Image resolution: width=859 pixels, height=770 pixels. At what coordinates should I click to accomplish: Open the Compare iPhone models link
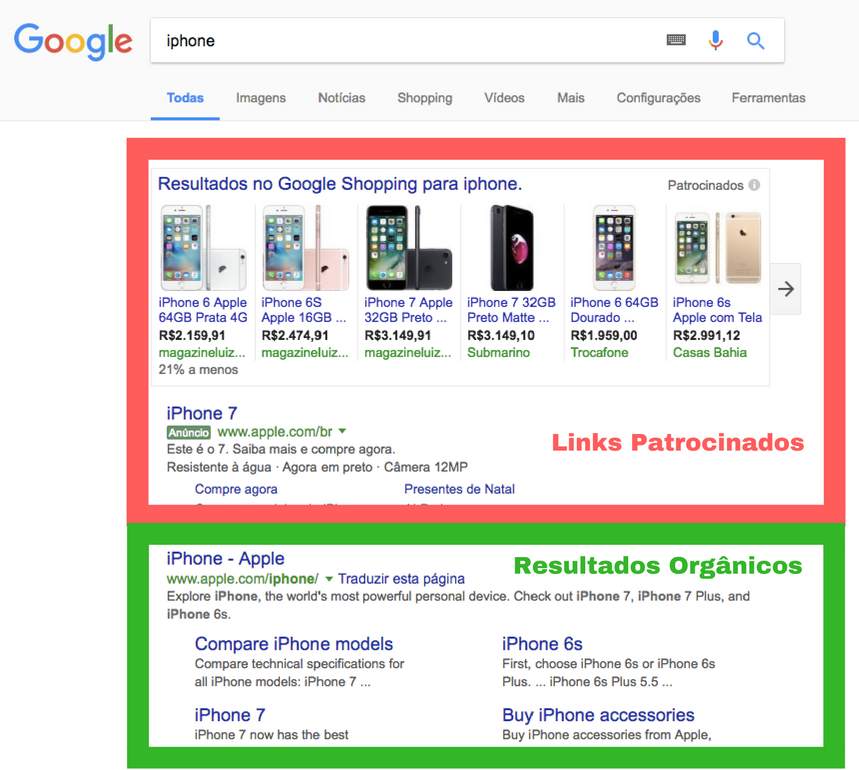(x=294, y=644)
